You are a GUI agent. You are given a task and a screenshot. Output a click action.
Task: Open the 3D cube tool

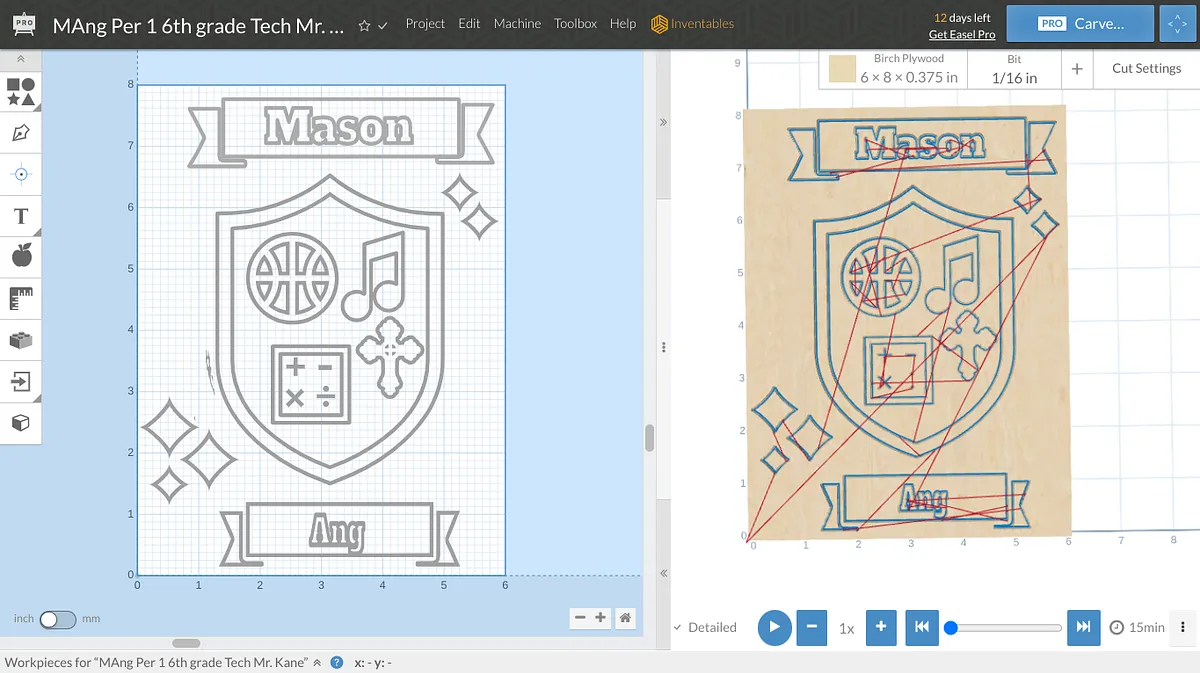click(21, 423)
